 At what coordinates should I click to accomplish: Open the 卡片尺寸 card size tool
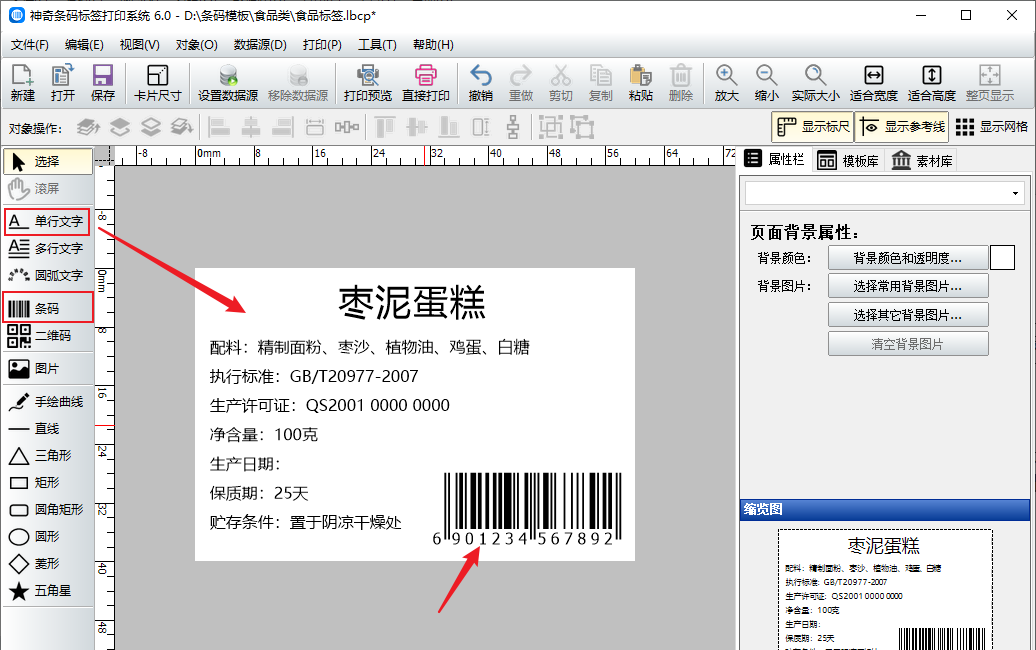(157, 83)
